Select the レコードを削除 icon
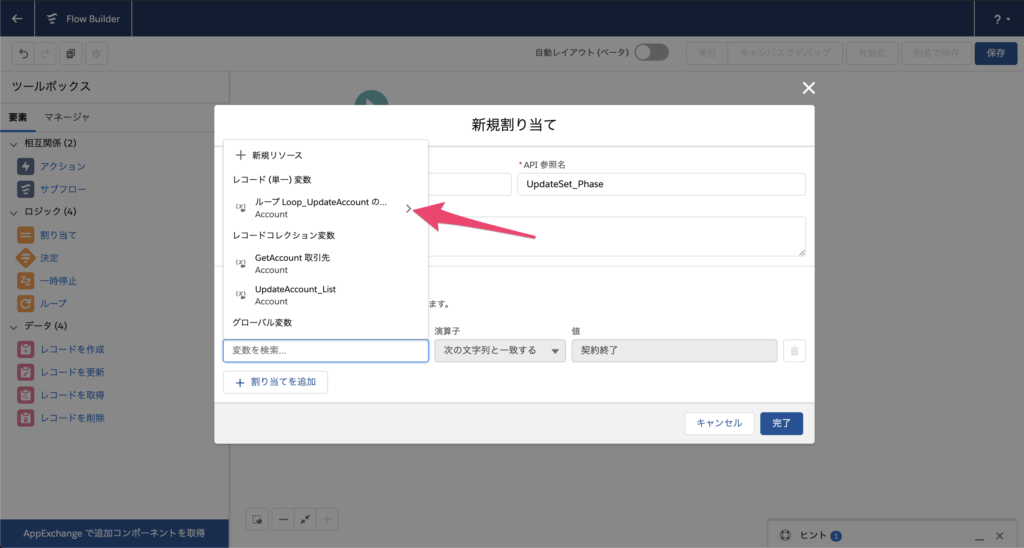This screenshot has height=548, width=1024. tap(25, 418)
